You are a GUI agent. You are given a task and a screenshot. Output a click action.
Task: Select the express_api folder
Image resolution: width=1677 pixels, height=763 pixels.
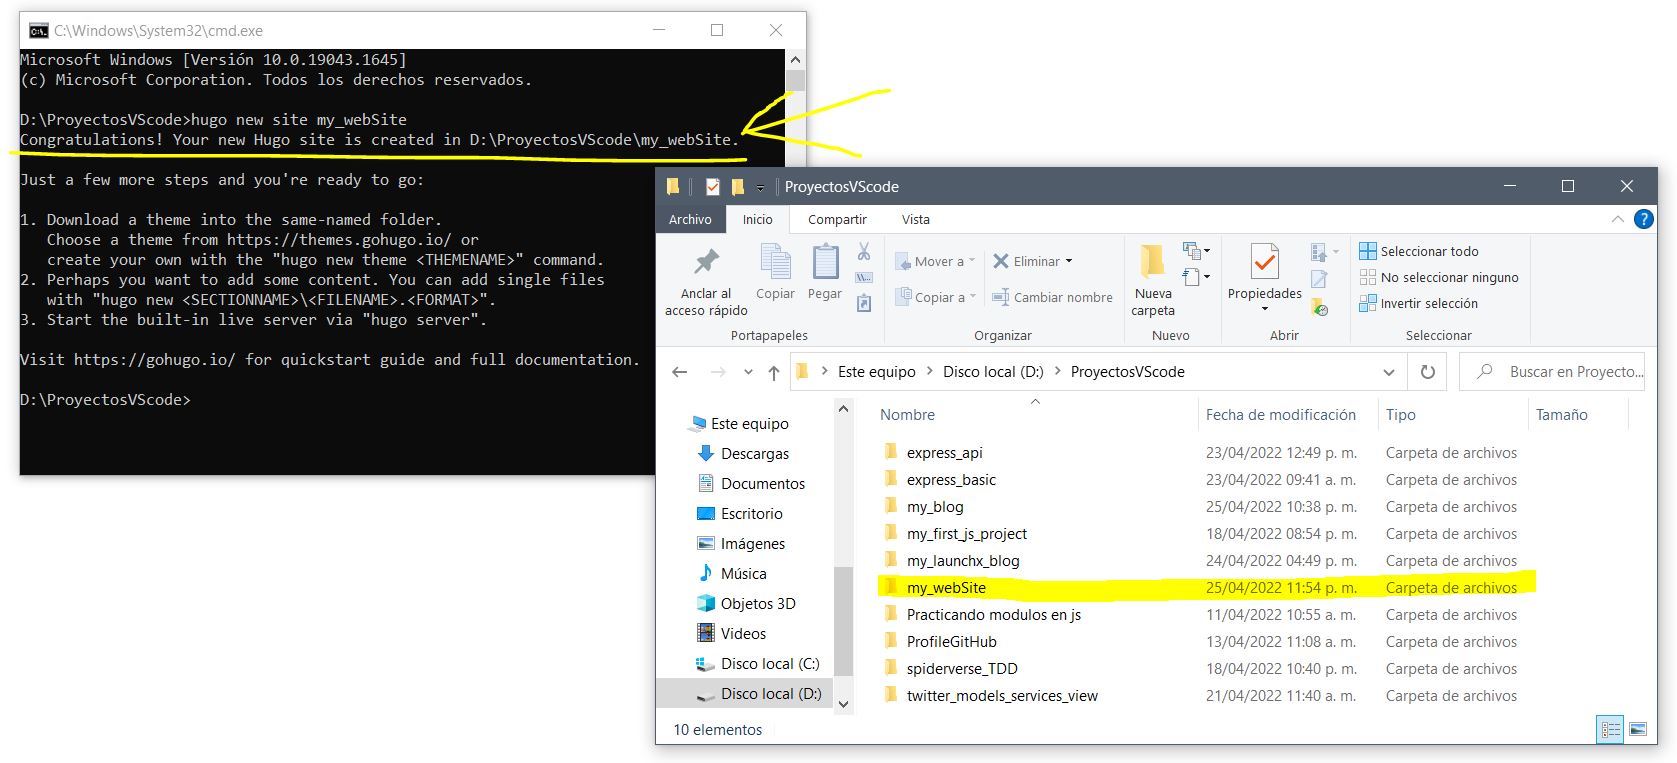(x=944, y=453)
